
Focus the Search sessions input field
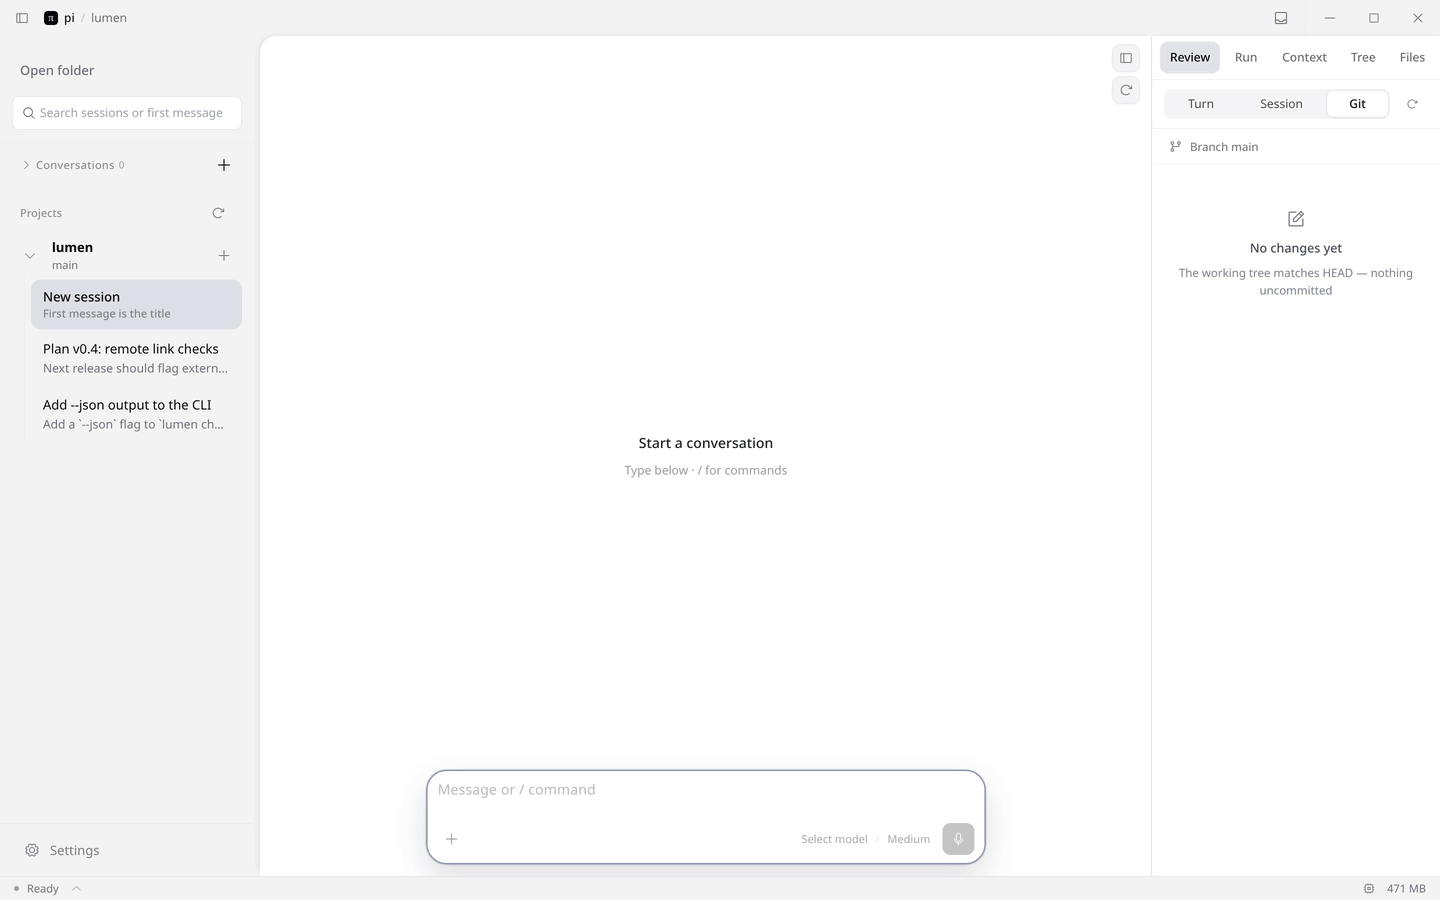127,113
